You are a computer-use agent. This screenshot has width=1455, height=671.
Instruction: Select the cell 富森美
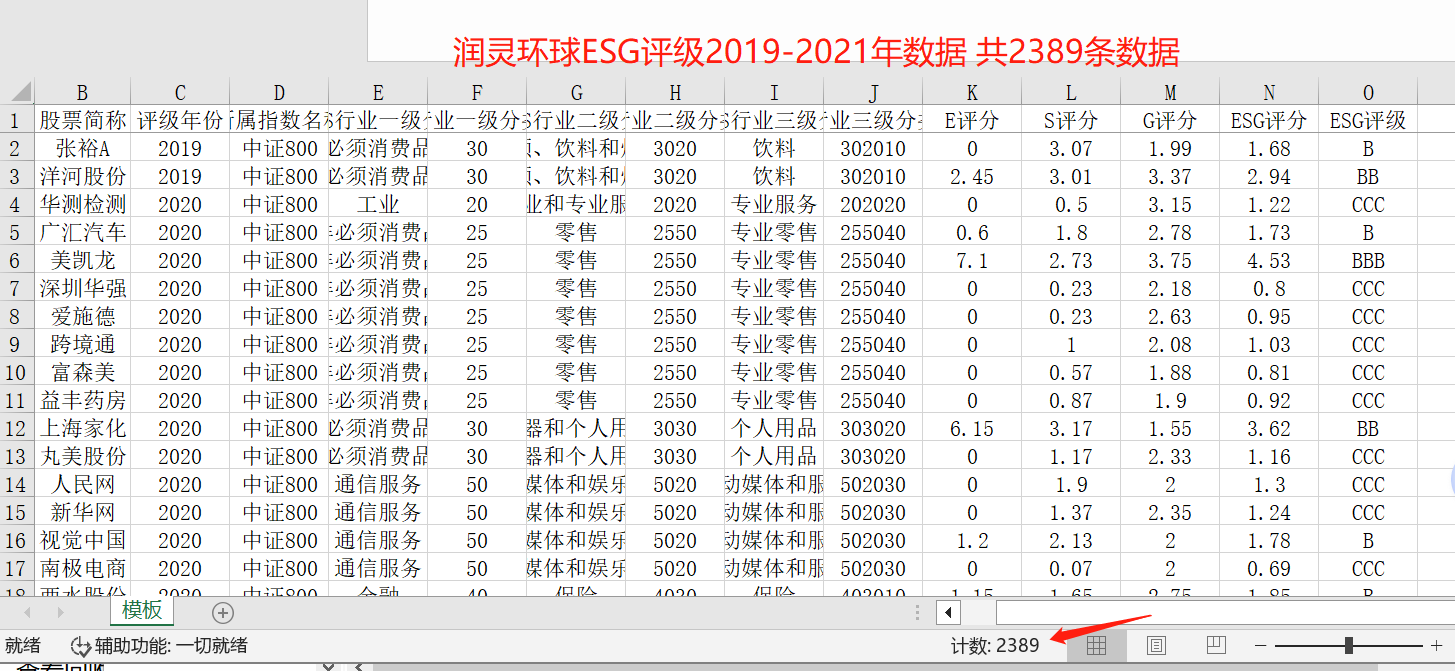click(x=83, y=373)
